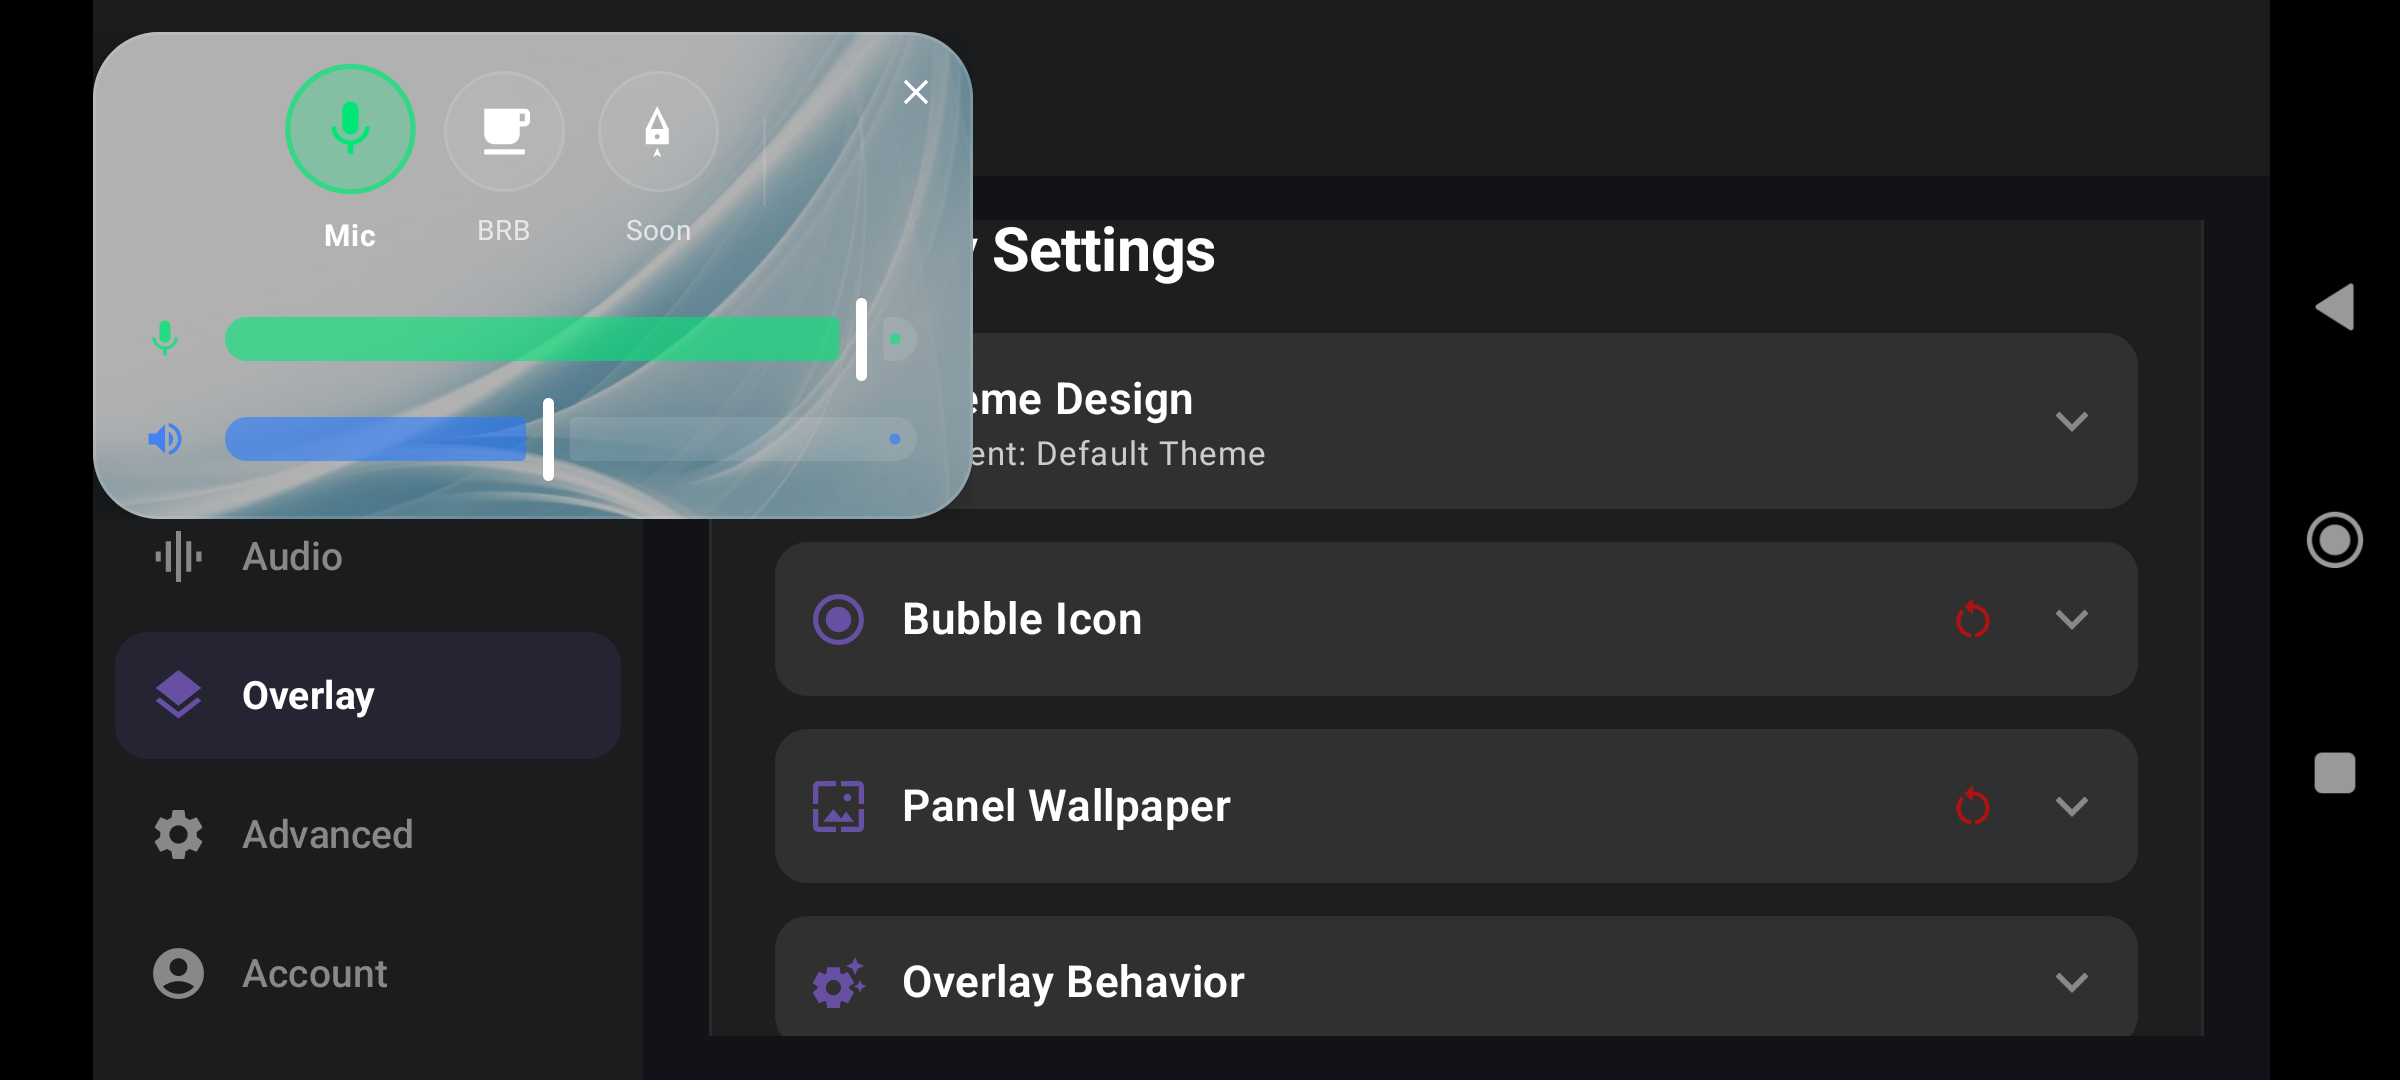Click the green microphone icon beside level bar
This screenshot has width=2400, height=1080.
pyautogui.click(x=165, y=339)
